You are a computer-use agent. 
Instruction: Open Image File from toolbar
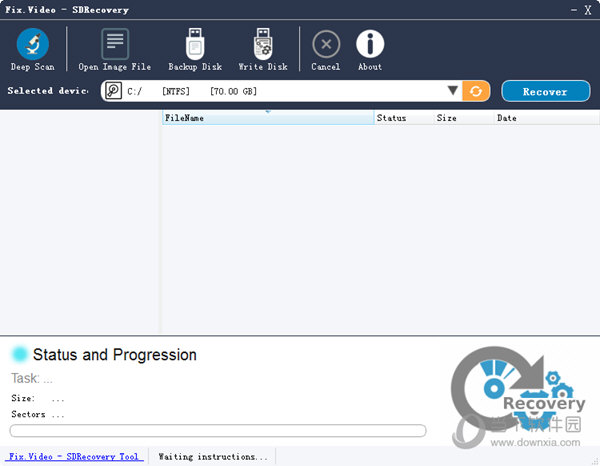114,50
